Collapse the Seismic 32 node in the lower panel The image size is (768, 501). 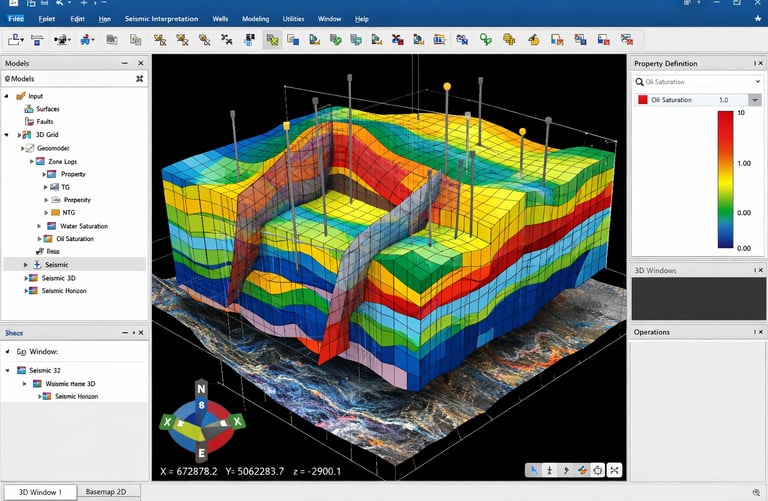(x=7, y=370)
